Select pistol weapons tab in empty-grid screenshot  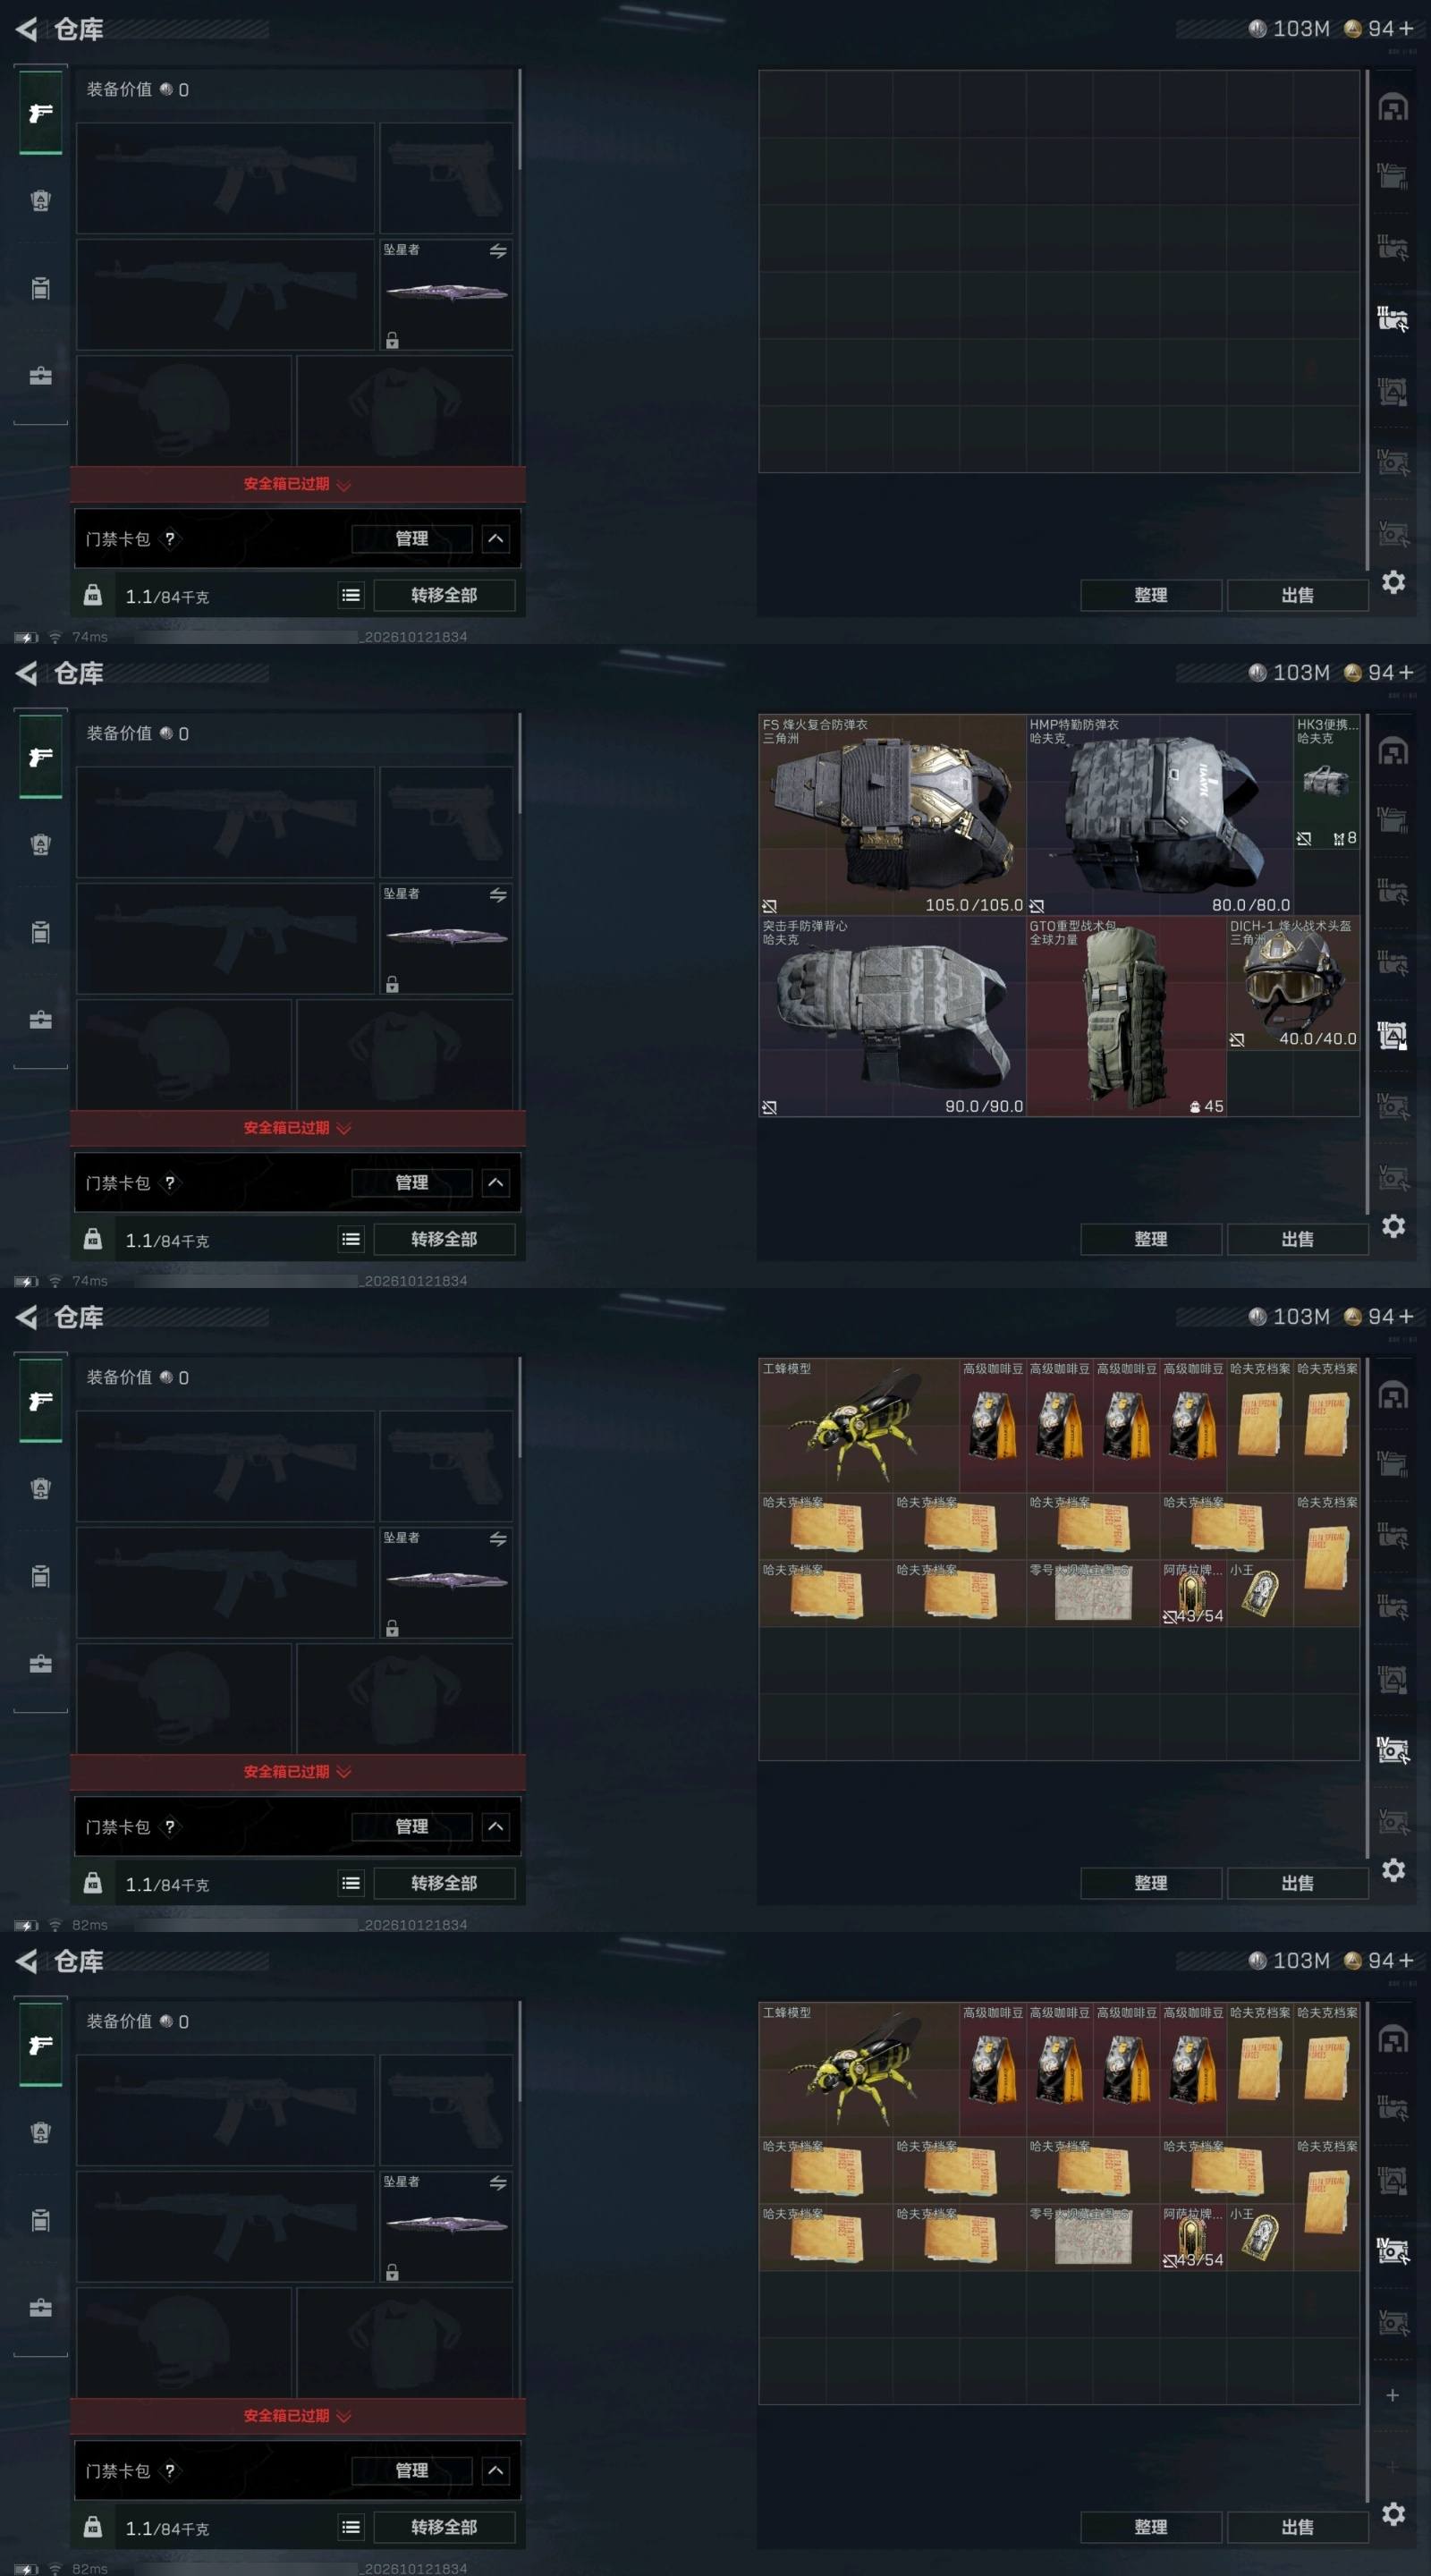pyautogui.click(x=40, y=113)
